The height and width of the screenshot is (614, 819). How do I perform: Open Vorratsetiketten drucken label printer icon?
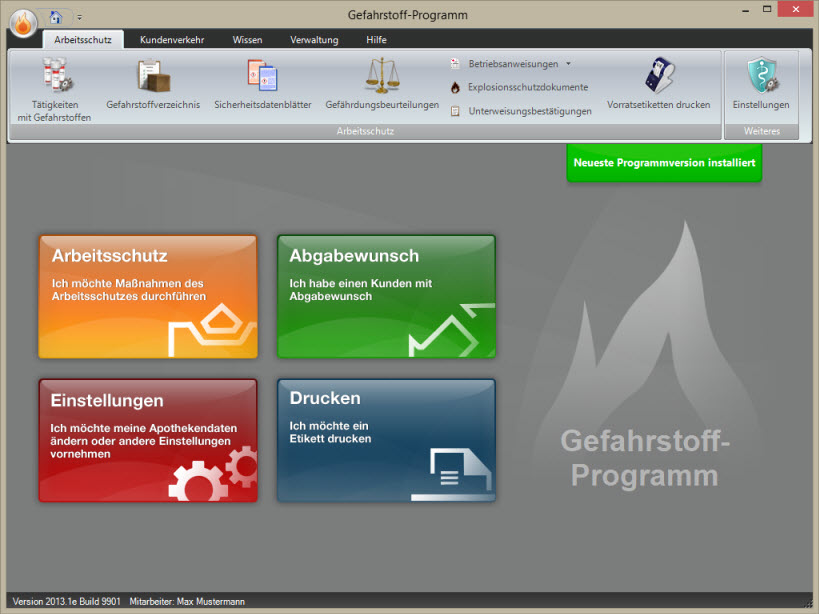(x=659, y=75)
